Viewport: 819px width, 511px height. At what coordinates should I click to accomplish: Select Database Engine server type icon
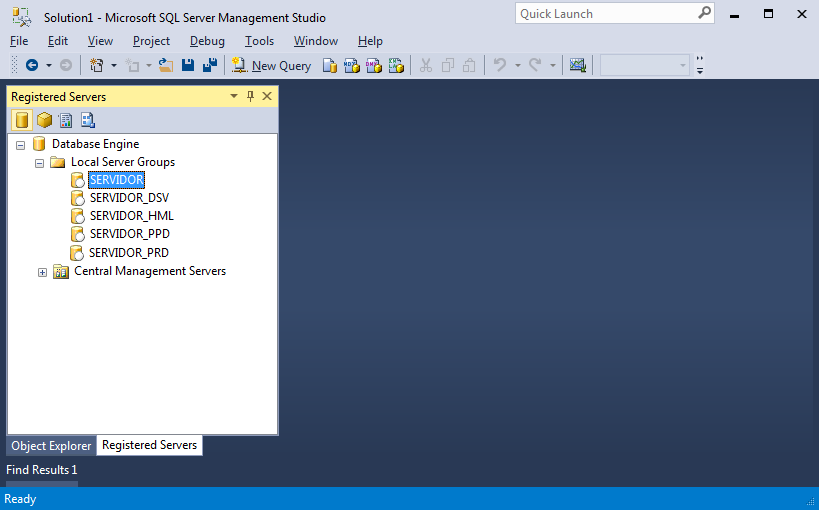point(22,120)
